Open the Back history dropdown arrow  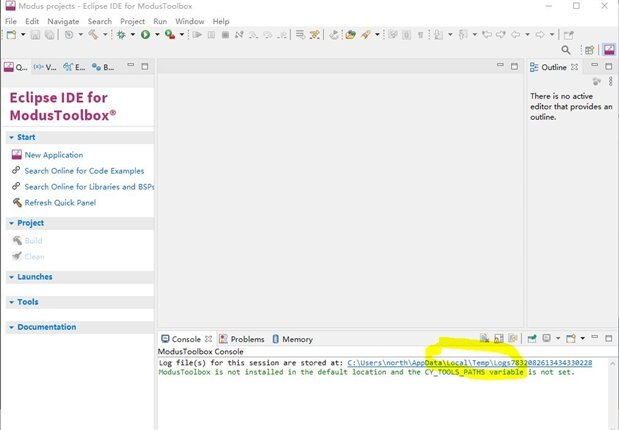click(527, 35)
